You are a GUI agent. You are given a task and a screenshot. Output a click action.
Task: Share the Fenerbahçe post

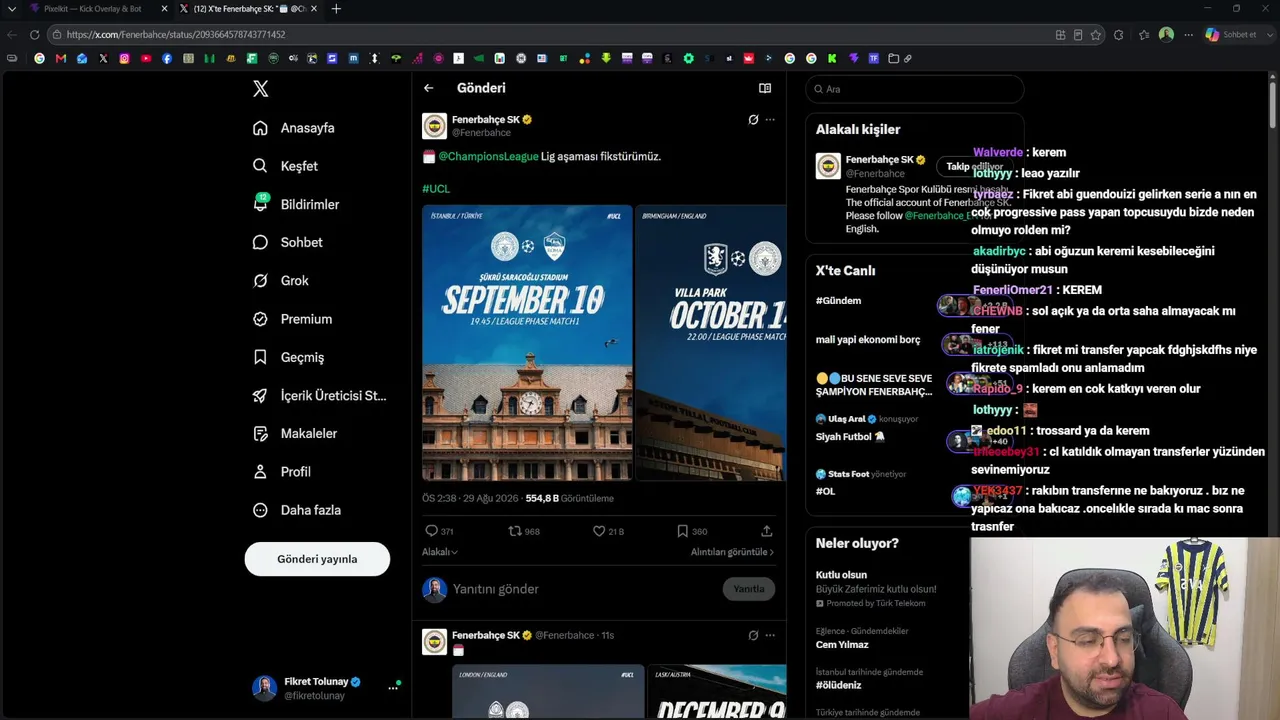tap(767, 531)
